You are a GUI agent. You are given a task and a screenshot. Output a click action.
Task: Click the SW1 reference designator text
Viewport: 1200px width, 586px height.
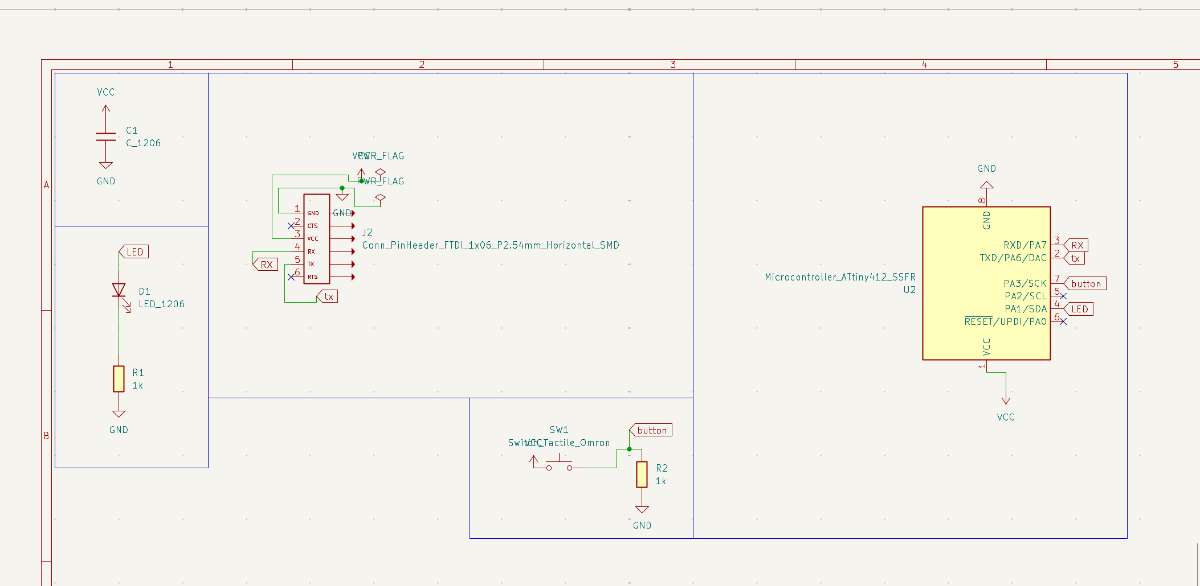(558, 428)
